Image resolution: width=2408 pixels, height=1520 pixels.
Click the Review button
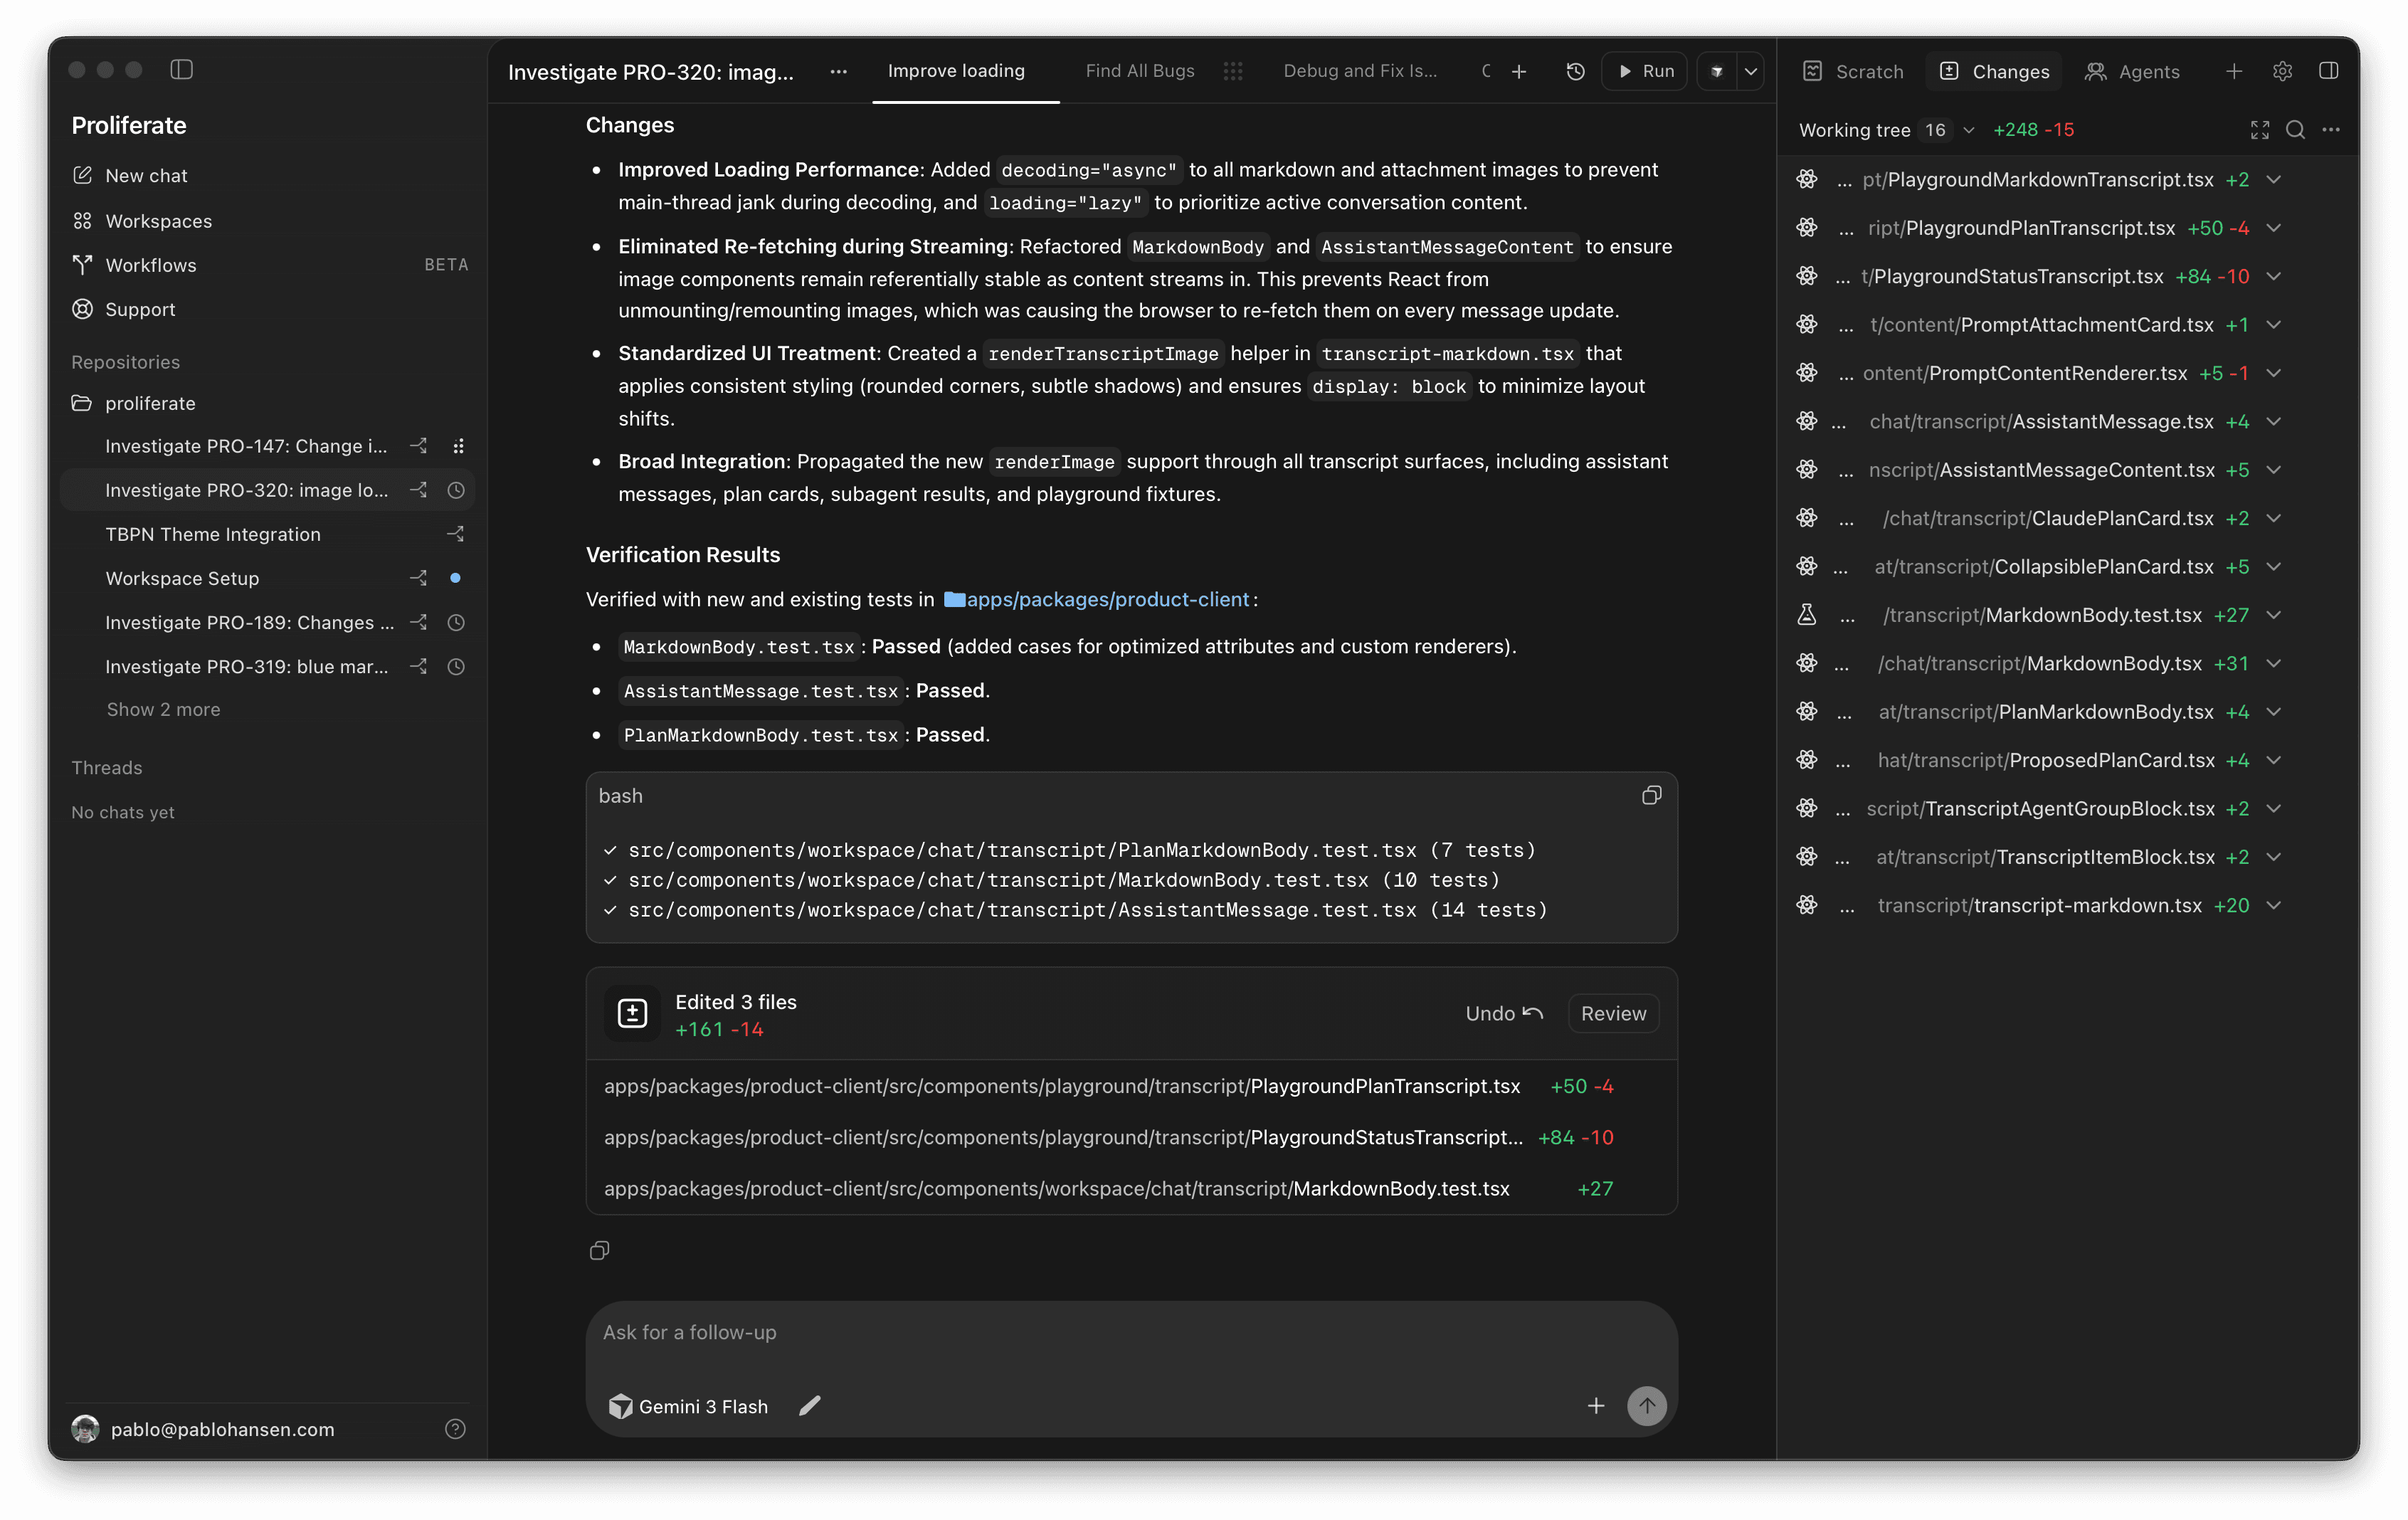(x=1613, y=1014)
